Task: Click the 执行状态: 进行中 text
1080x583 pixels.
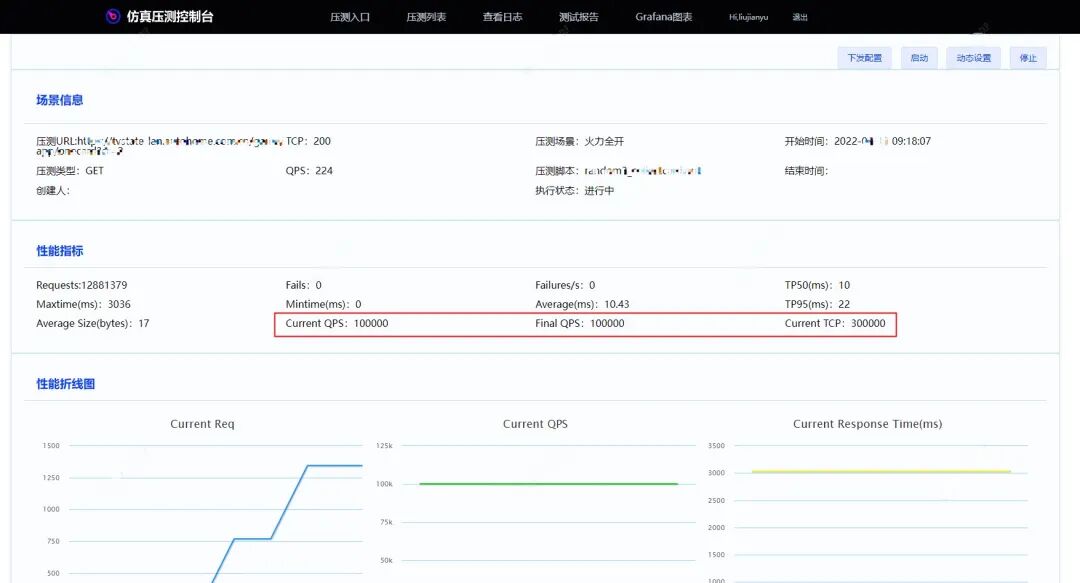Action: click(574, 190)
